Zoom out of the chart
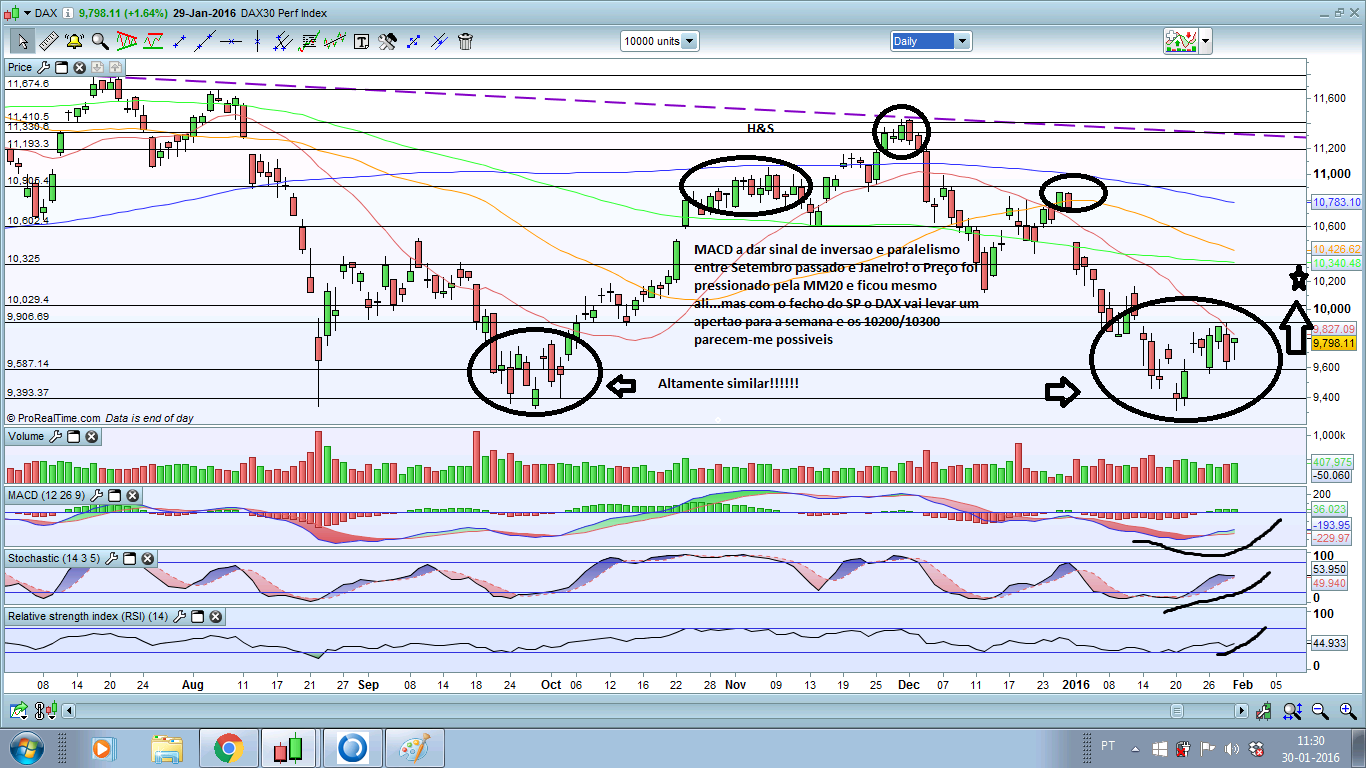Image resolution: width=1366 pixels, height=768 pixels. click(x=1319, y=711)
